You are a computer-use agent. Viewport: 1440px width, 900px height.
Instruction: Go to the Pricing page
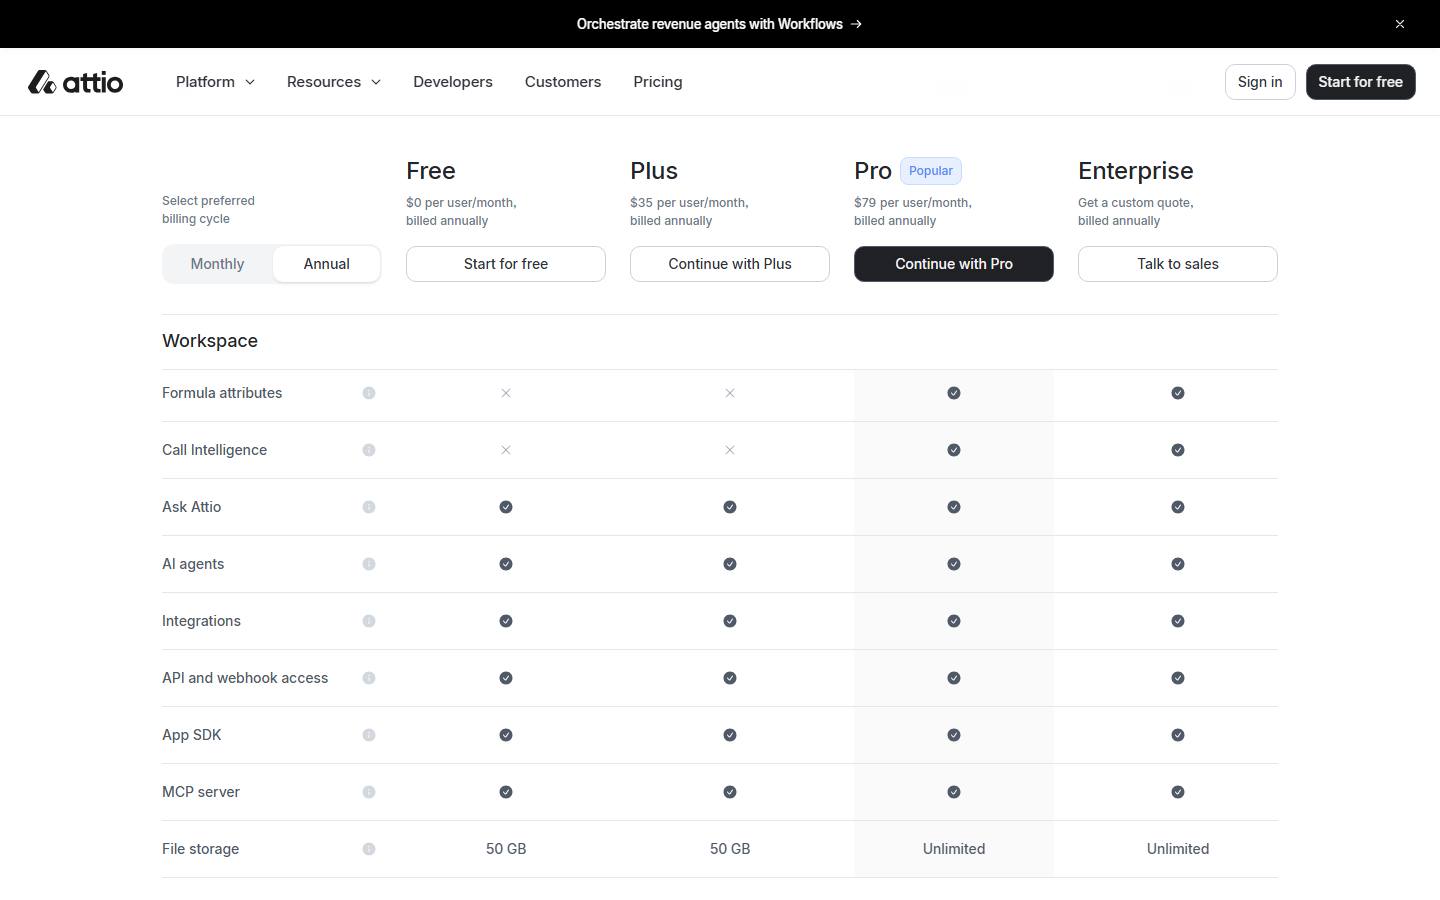658,82
